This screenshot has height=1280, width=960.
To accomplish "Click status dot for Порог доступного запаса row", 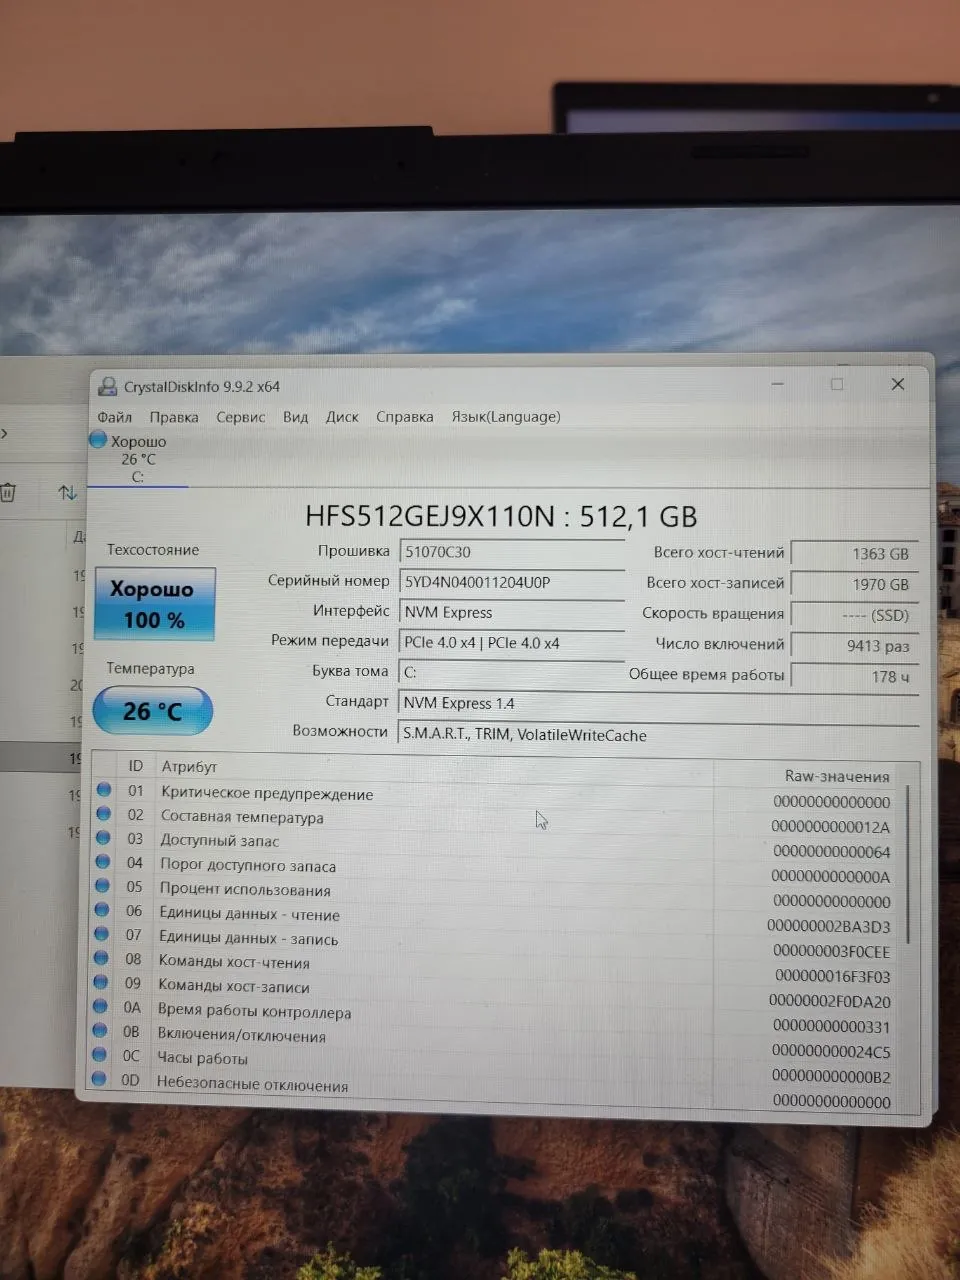I will point(102,861).
